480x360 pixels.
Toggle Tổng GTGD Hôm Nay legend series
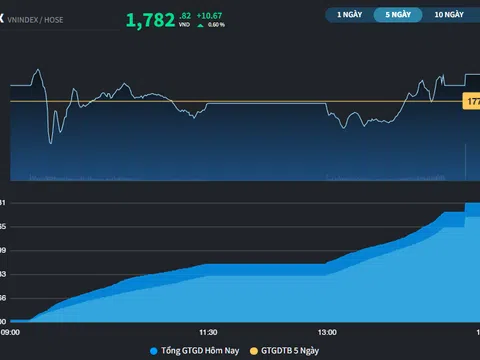point(195,351)
